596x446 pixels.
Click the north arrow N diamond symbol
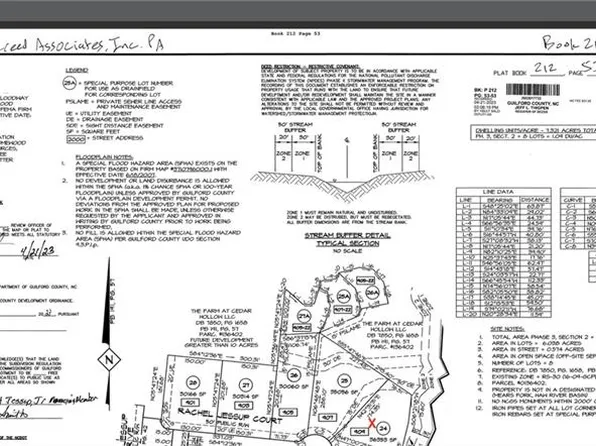coord(109,360)
